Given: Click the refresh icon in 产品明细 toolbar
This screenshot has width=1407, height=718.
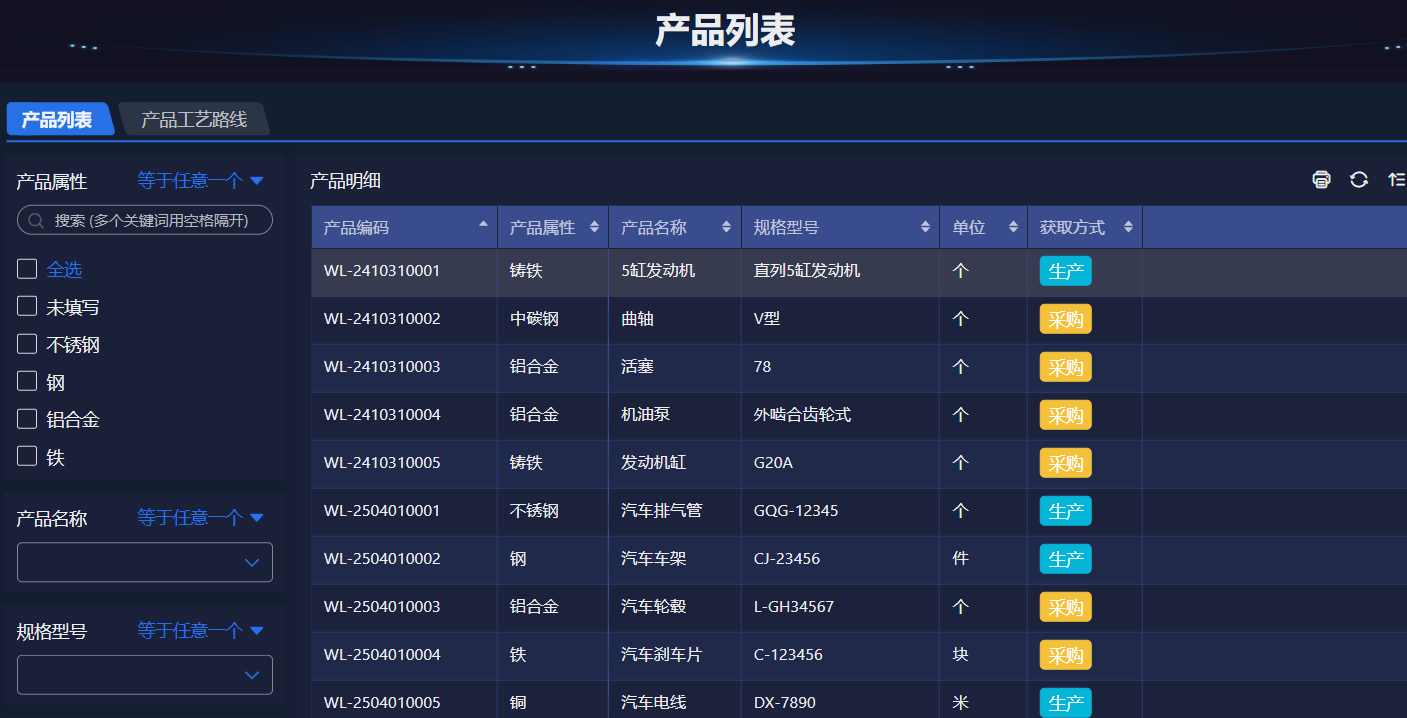Looking at the screenshot, I should (1359, 180).
